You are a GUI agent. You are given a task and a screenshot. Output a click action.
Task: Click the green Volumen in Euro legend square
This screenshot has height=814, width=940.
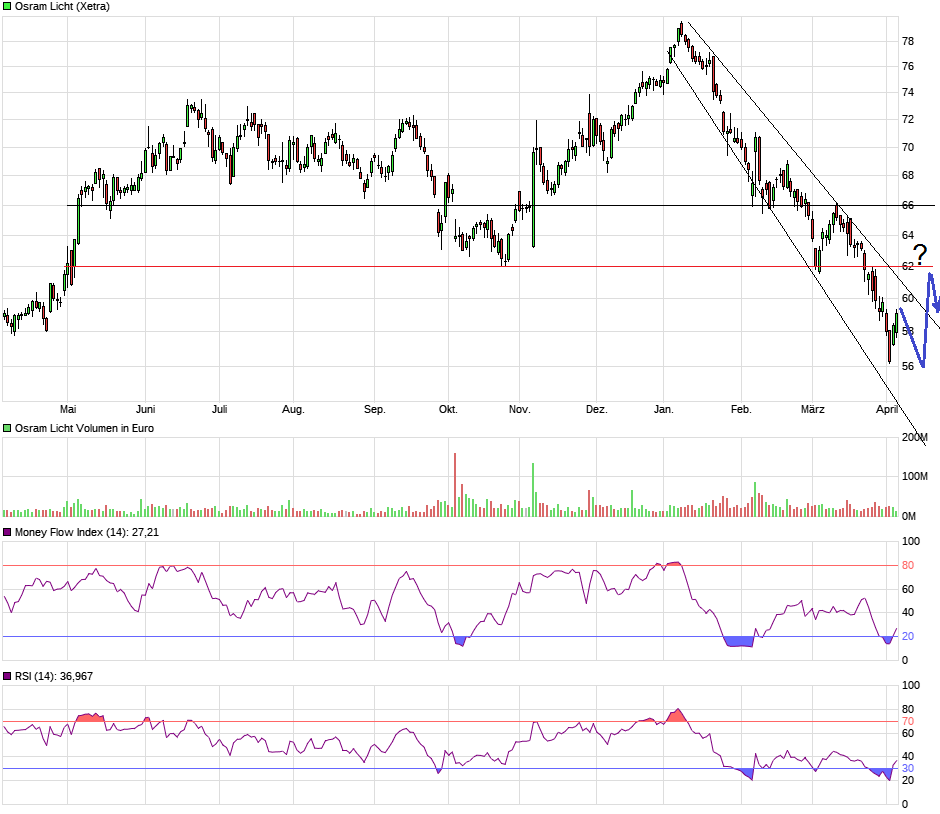[x=7, y=428]
